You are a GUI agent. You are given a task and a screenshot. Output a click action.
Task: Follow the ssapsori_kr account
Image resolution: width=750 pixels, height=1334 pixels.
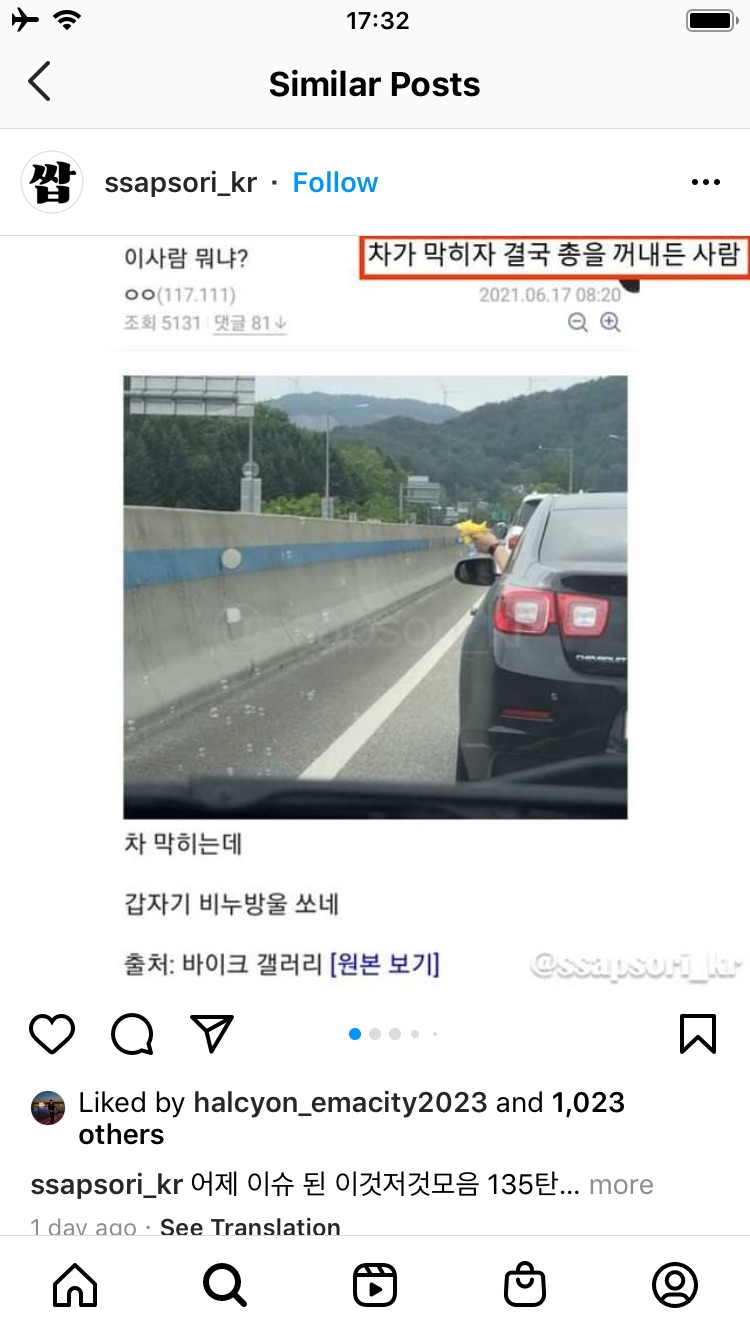335,182
